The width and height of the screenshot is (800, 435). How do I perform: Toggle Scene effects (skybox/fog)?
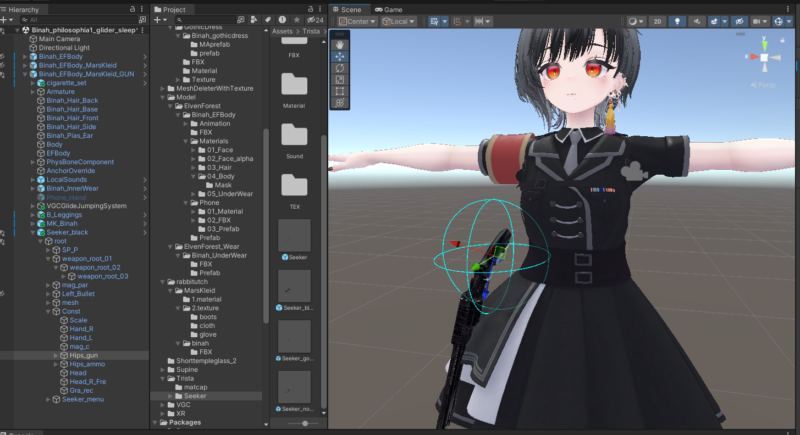pos(714,21)
